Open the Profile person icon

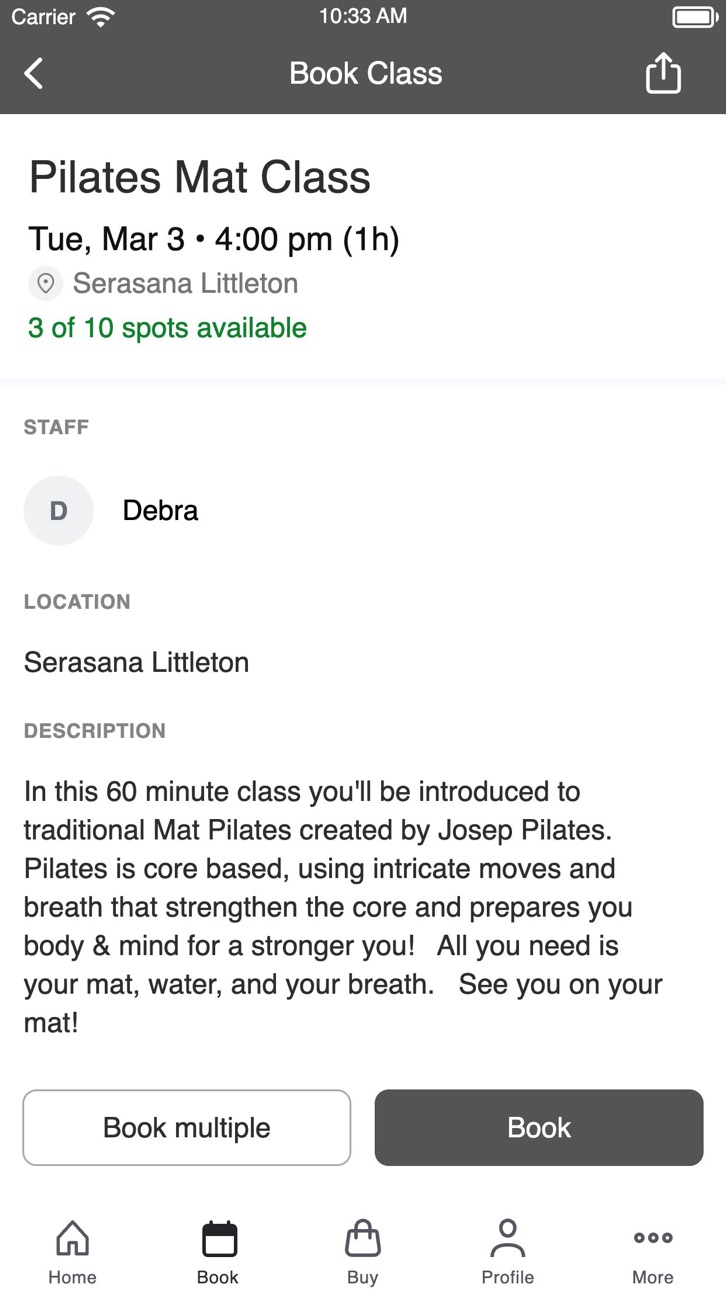click(x=508, y=1238)
